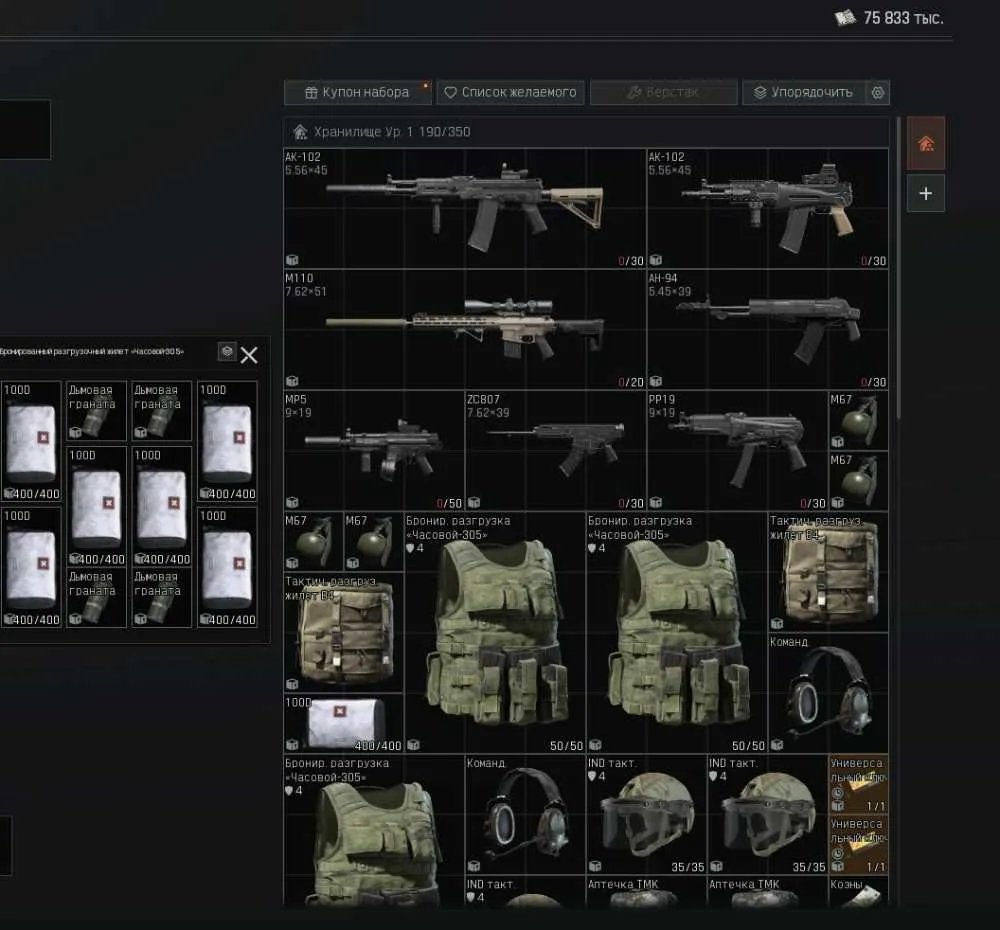1000x930 pixels.
Task: Select the Козны item at bottom
Action: point(858,891)
